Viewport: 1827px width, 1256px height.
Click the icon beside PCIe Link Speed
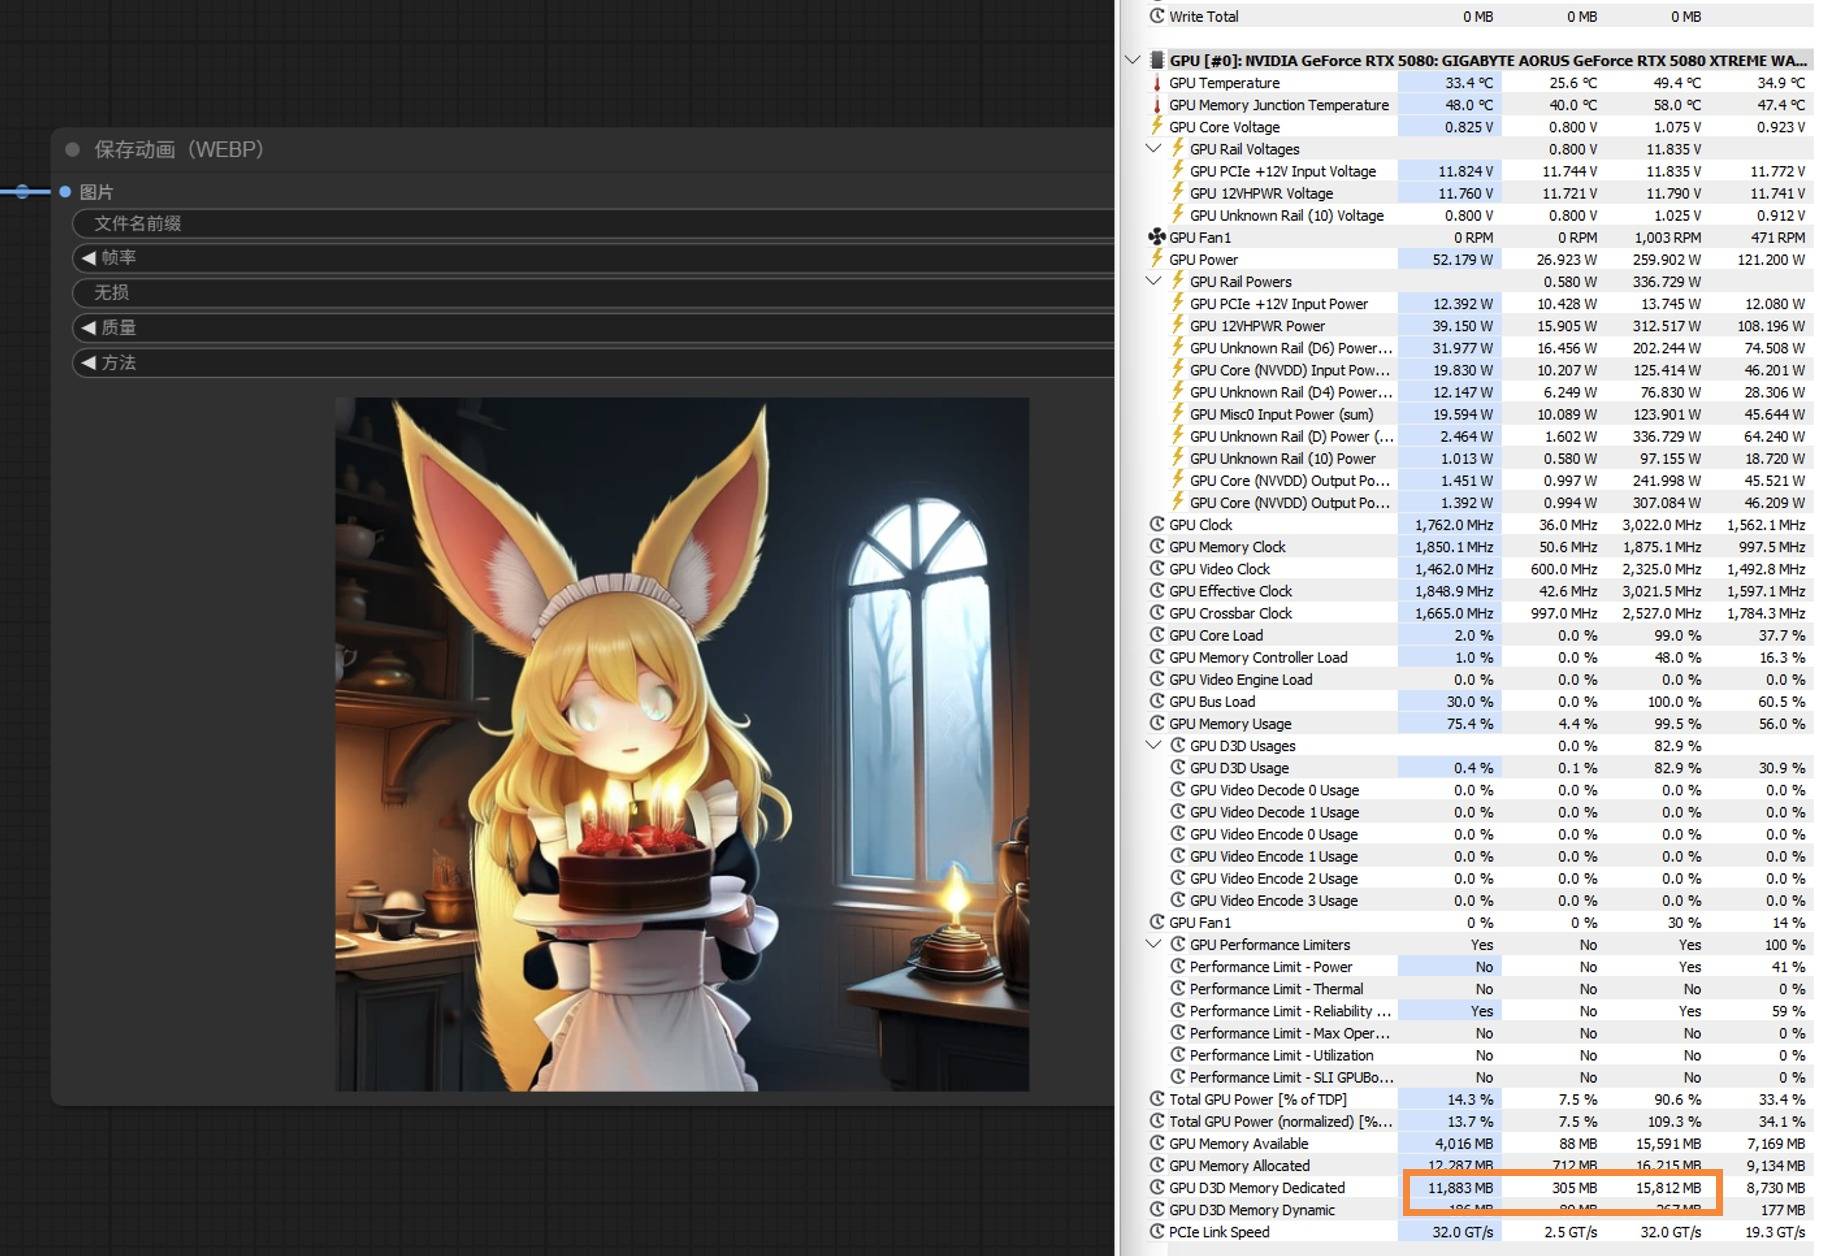(x=1157, y=1232)
